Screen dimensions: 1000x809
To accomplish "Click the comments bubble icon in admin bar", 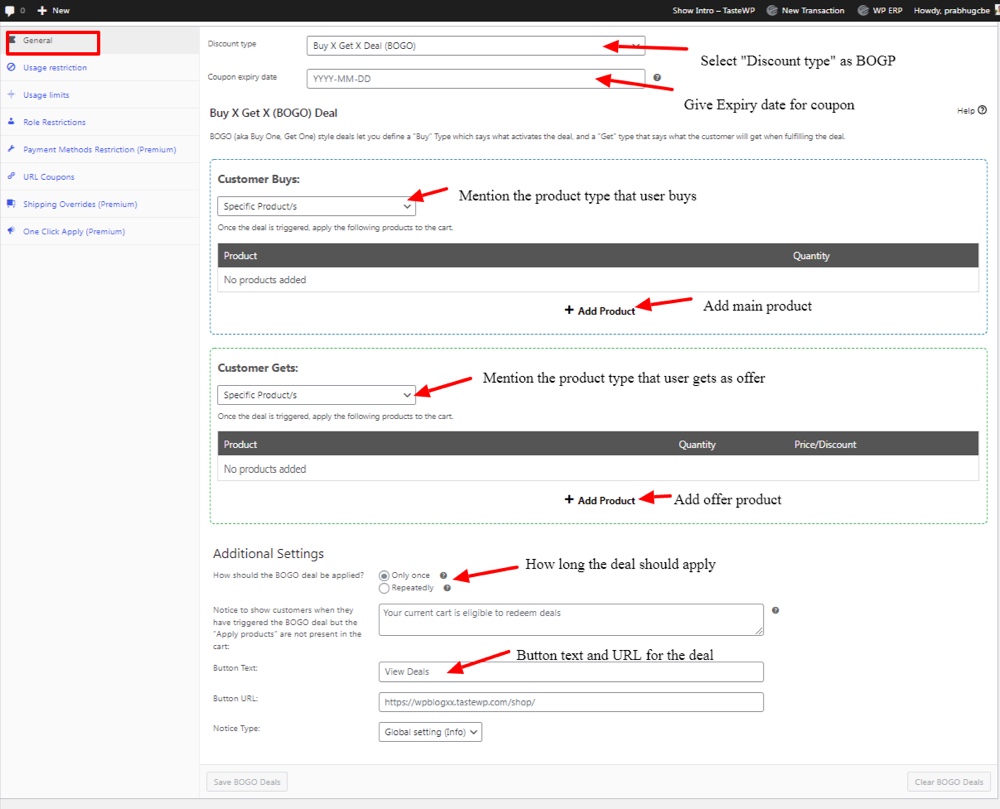I will [9, 10].
